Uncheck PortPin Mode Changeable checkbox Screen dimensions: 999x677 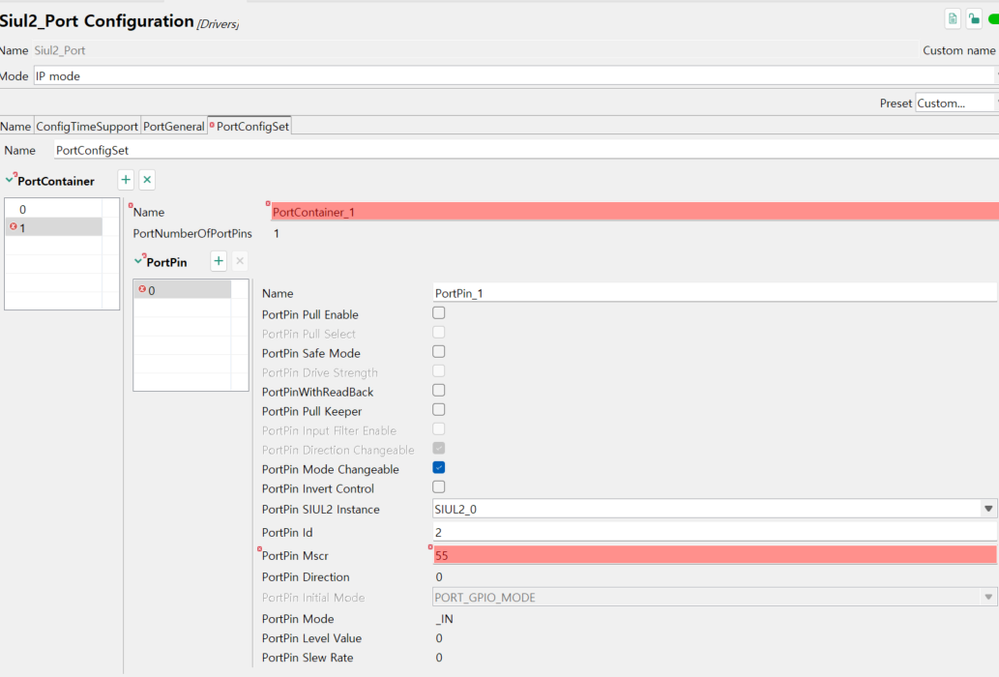tap(438, 467)
